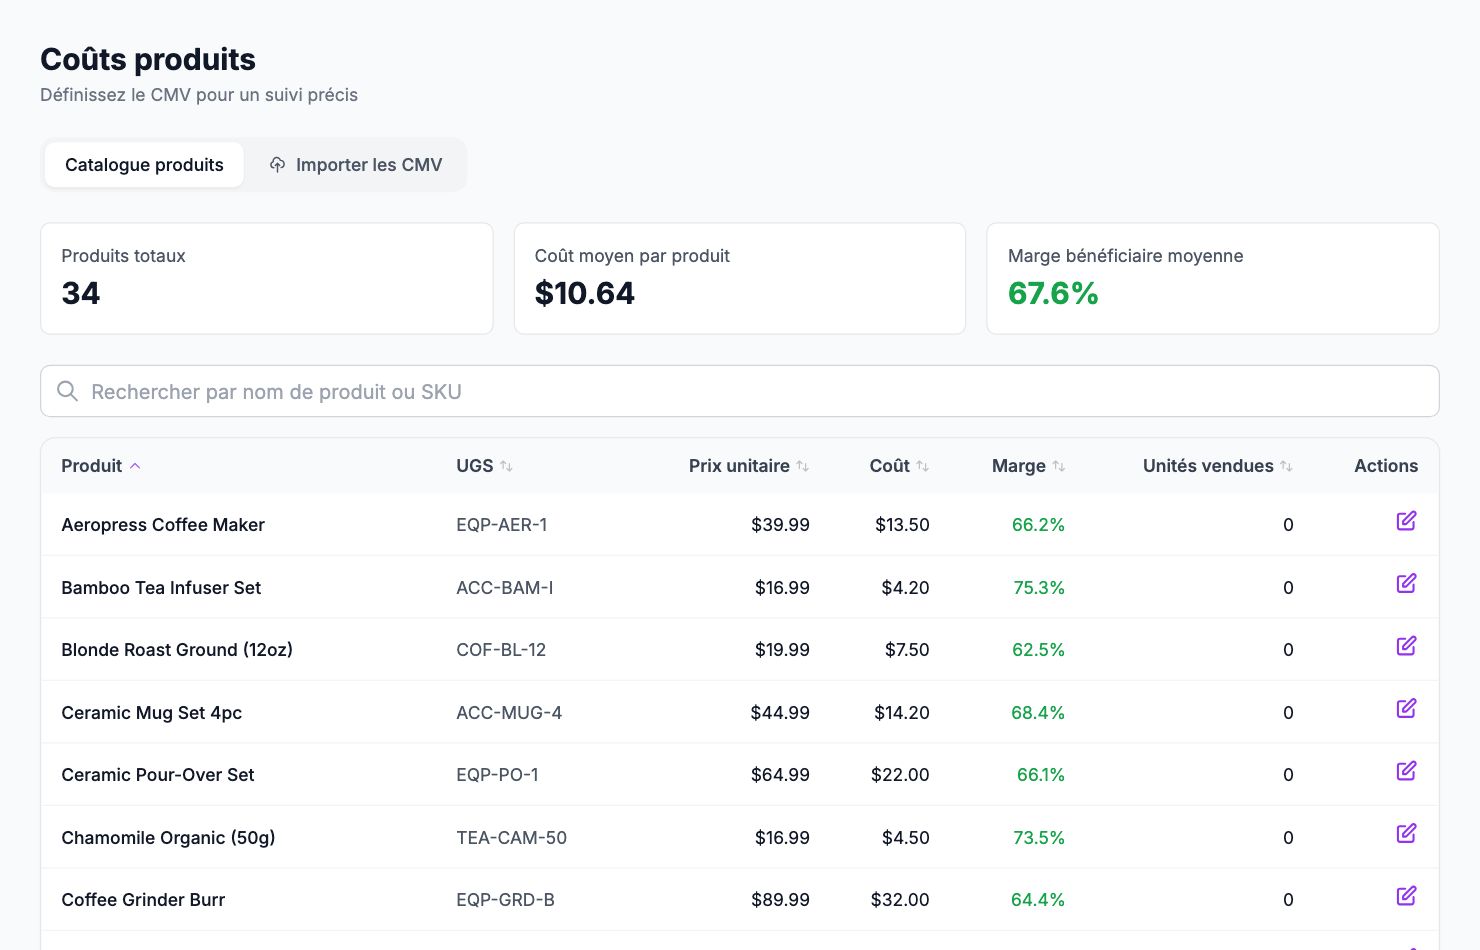Sort by Unités vendues column
This screenshot has width=1480, height=950.
tap(1218, 466)
